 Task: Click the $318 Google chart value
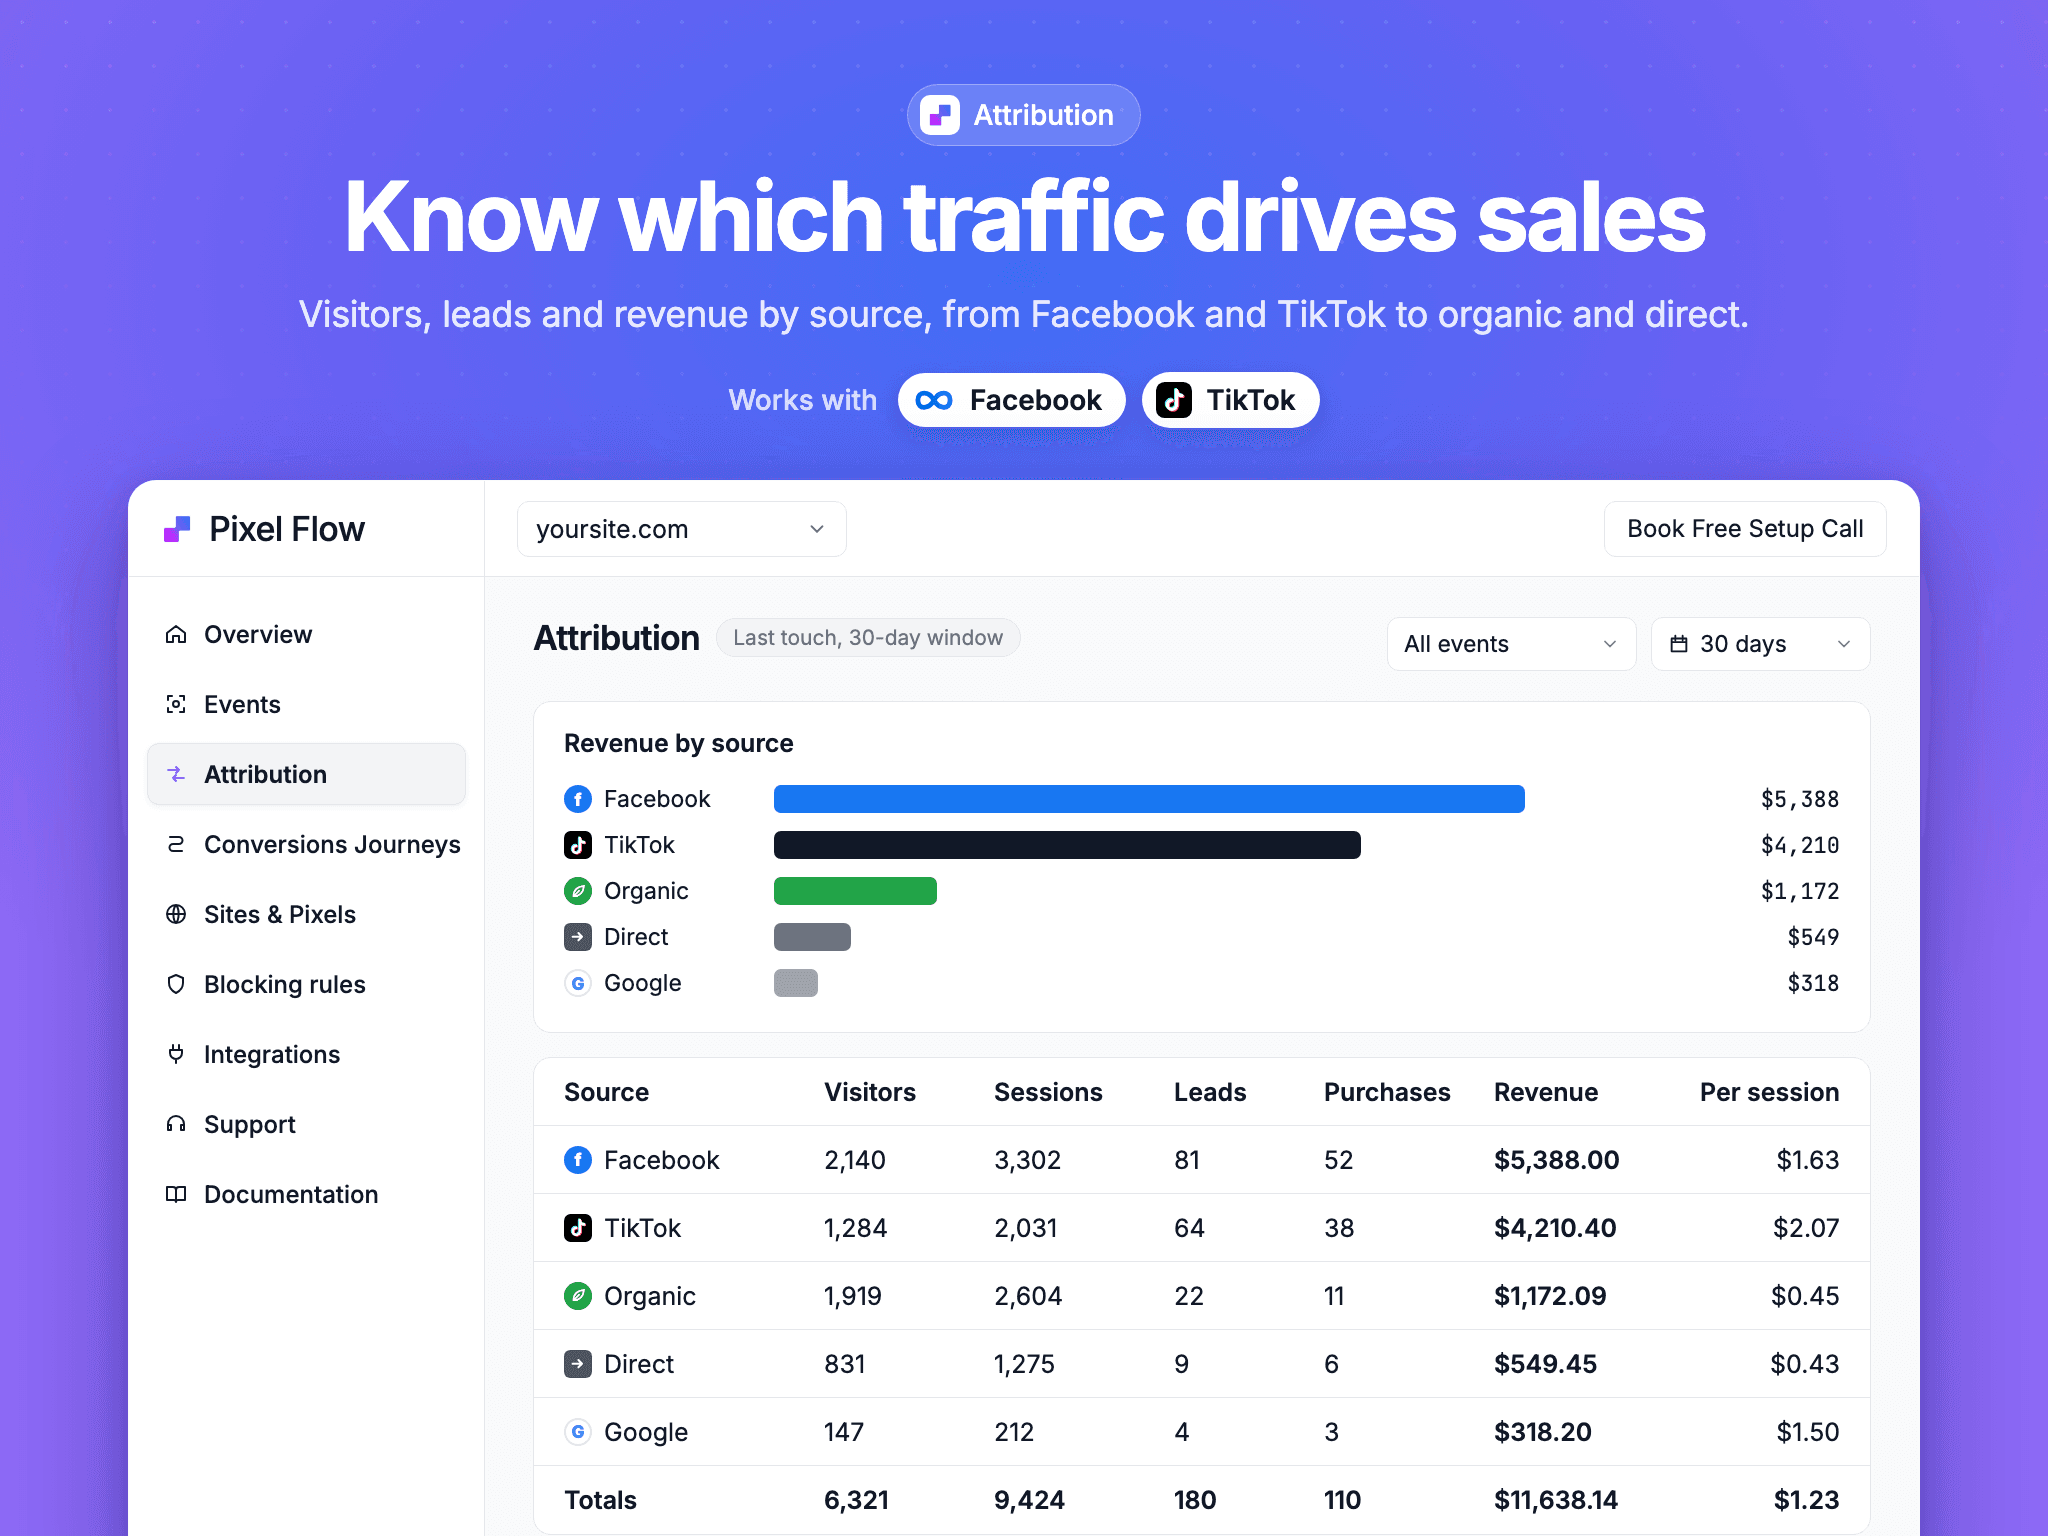pos(1813,983)
